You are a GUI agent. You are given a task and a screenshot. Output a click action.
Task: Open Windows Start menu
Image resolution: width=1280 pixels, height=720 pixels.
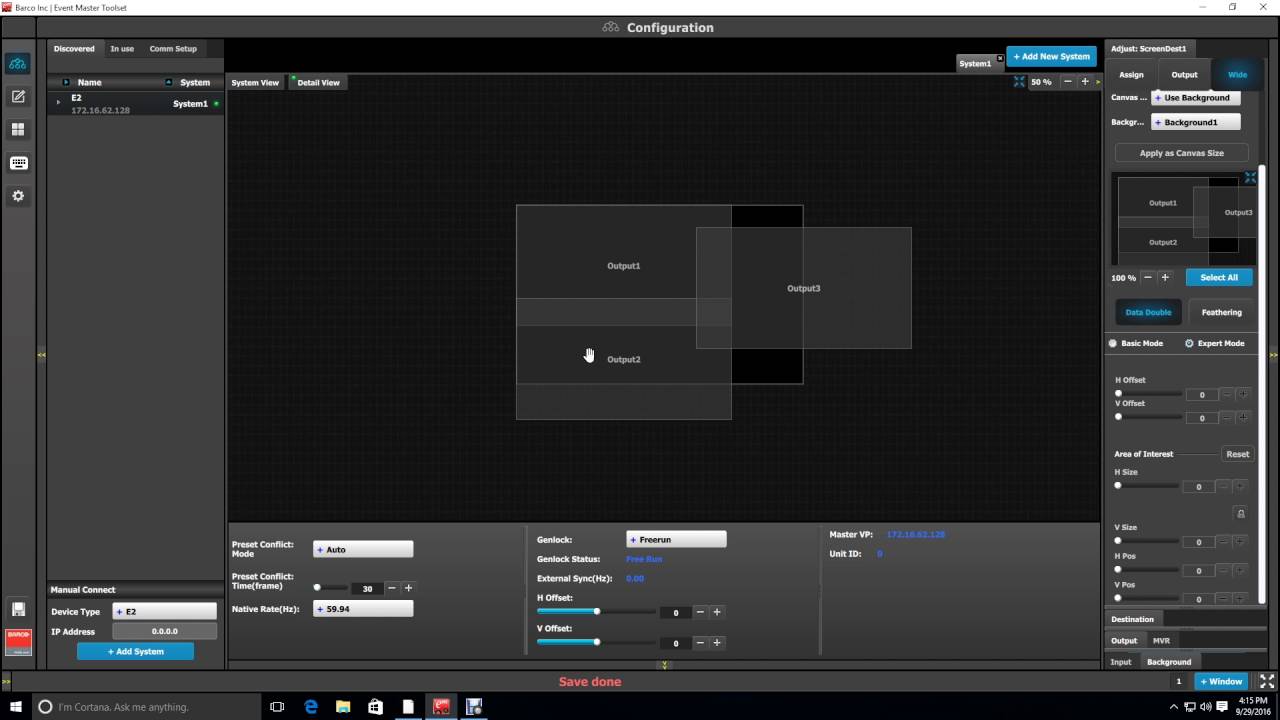coord(16,706)
